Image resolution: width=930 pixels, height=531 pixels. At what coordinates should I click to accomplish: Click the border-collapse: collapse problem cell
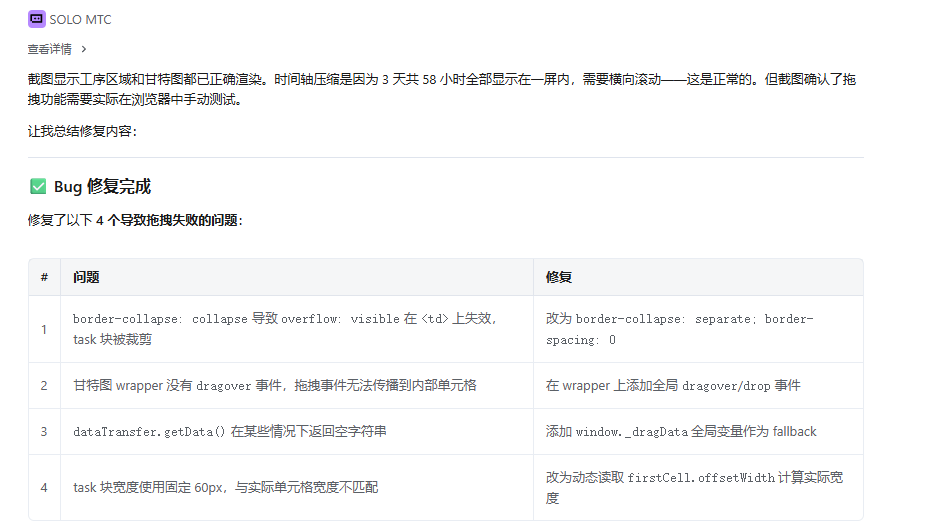[297, 329]
